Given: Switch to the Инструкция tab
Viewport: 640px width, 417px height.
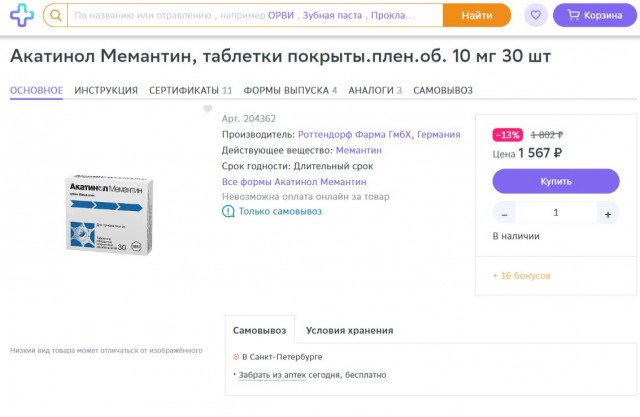Looking at the screenshot, I should (106, 90).
